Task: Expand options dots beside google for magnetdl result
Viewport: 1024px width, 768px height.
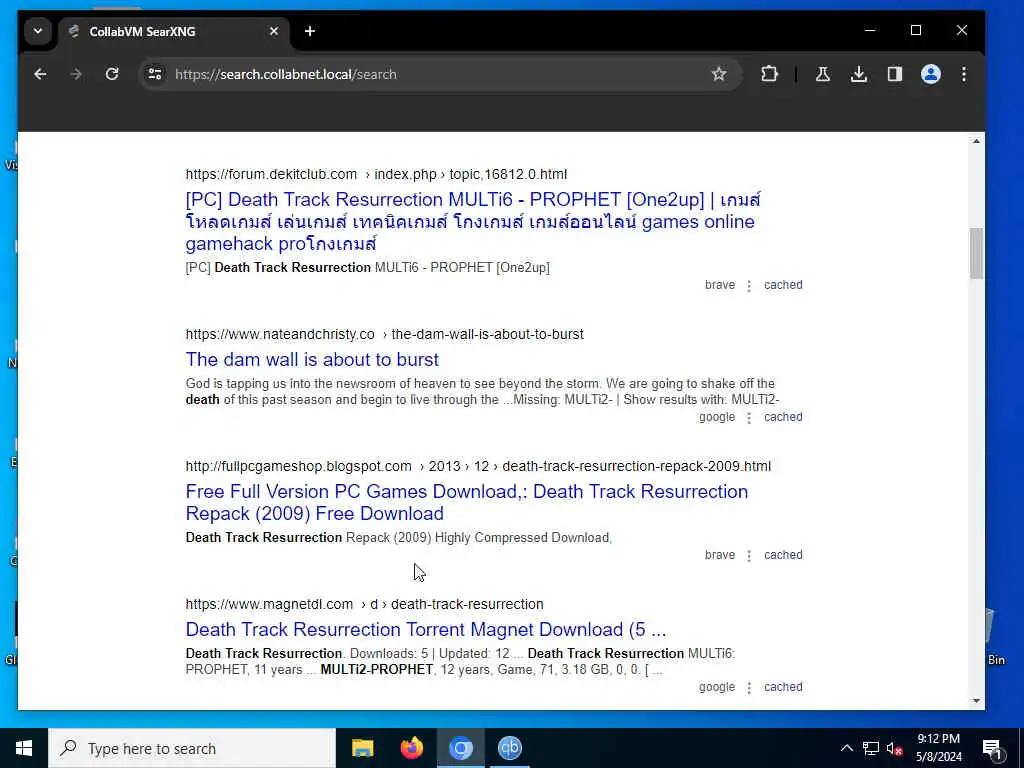Action: (749, 688)
